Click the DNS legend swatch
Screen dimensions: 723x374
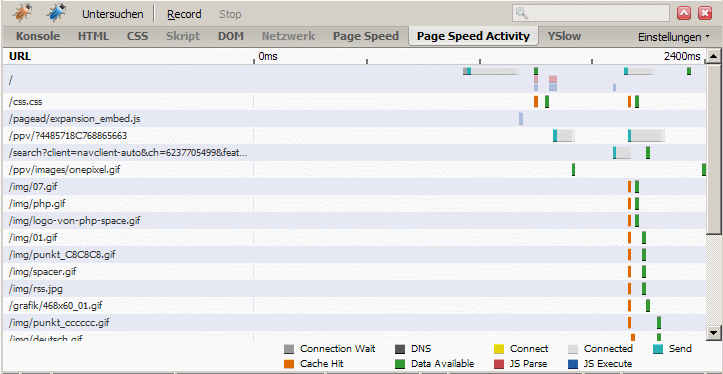coord(400,349)
